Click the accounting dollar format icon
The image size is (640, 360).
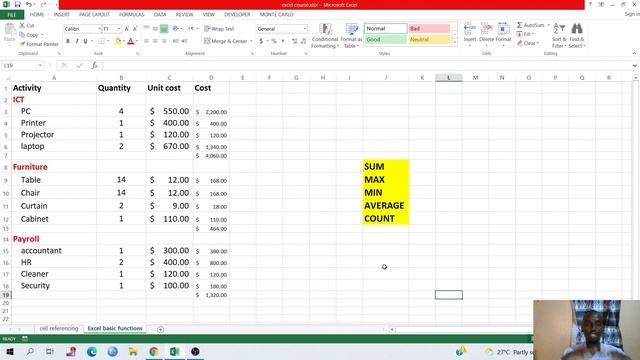coord(261,41)
